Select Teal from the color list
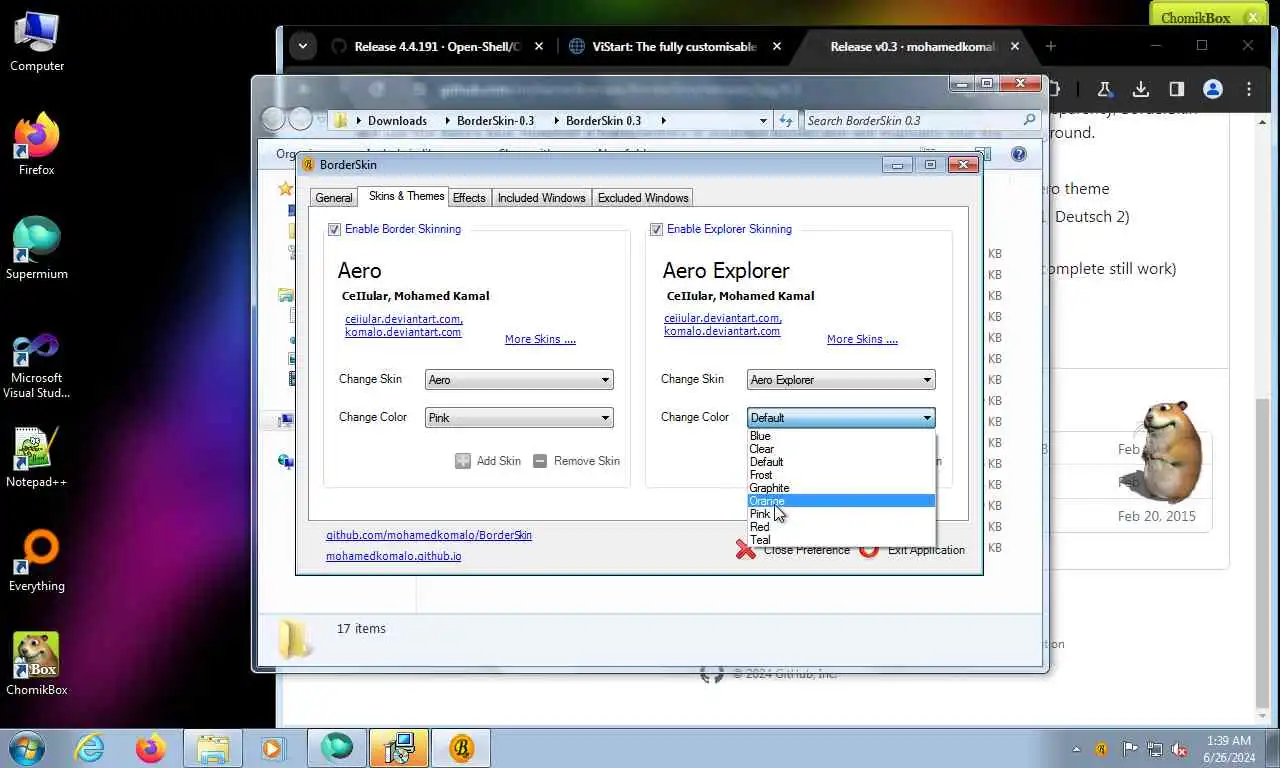 pyautogui.click(x=841, y=540)
